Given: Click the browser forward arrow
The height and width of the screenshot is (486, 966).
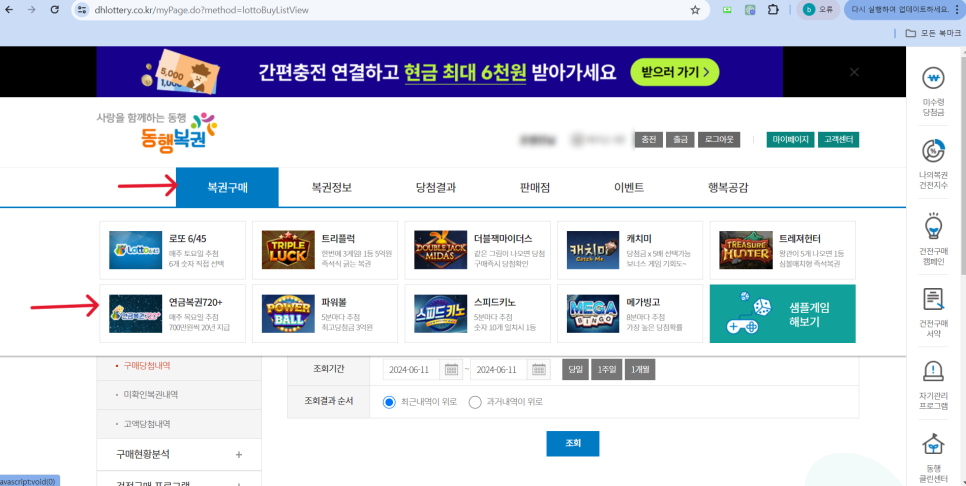Looking at the screenshot, I should pos(31,10).
